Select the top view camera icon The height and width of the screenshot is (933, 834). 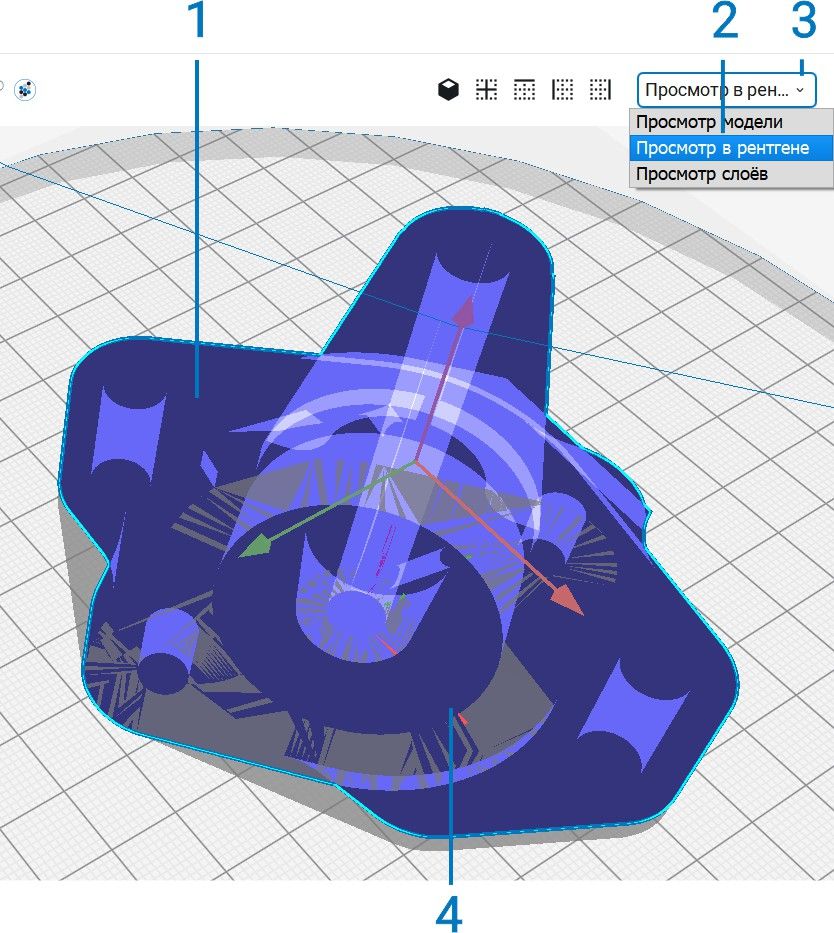pyautogui.click(x=524, y=90)
